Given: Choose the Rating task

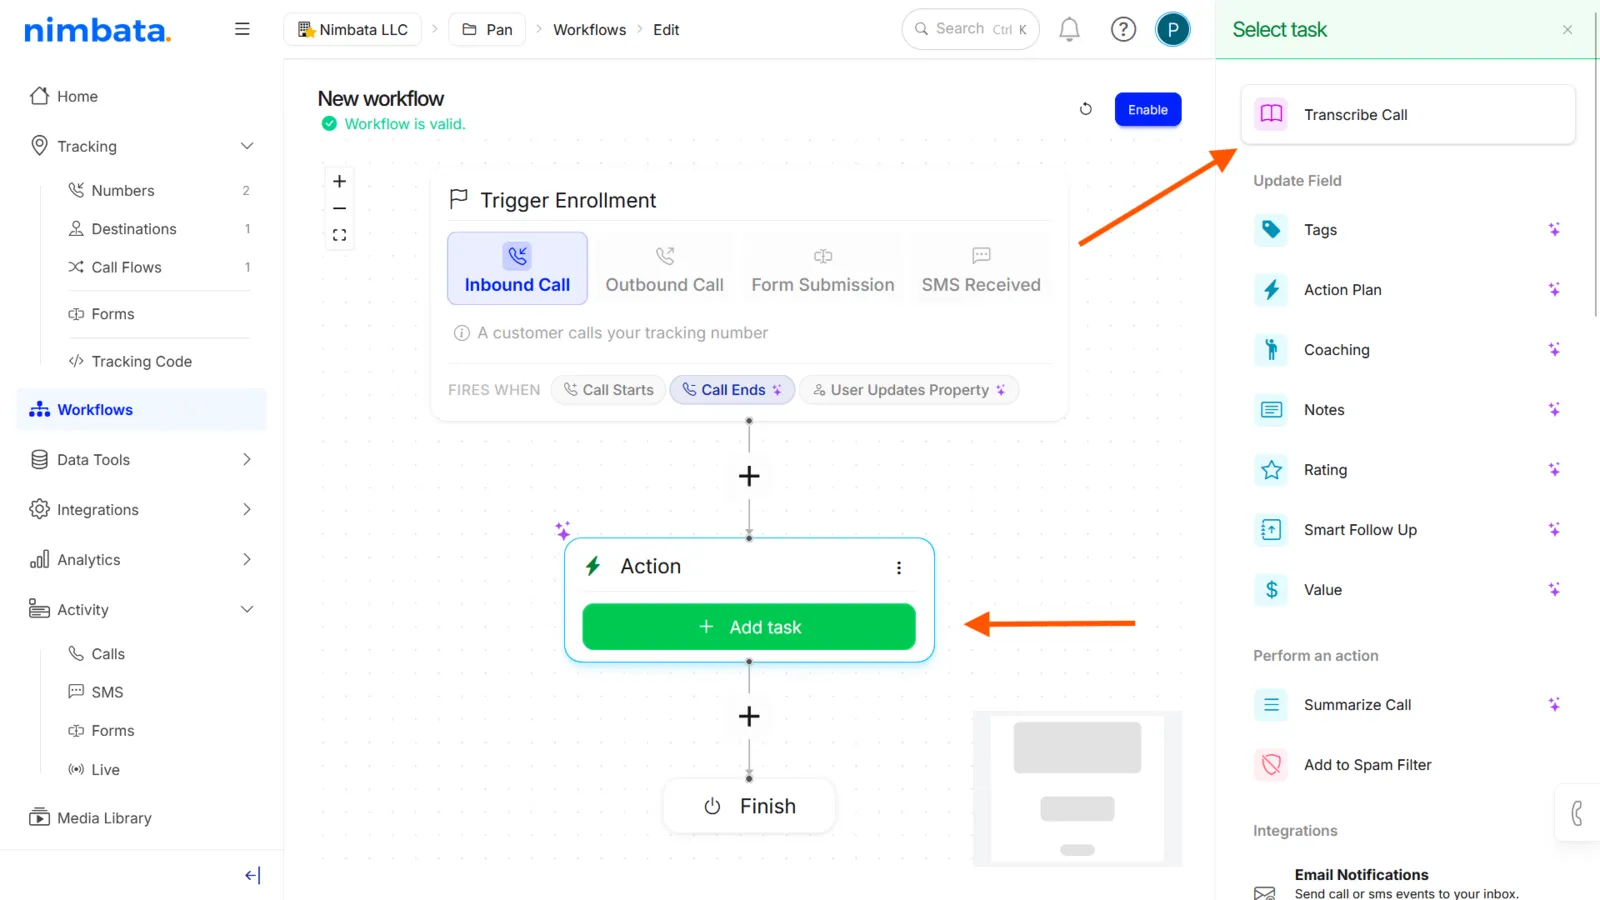Looking at the screenshot, I should tap(1408, 470).
